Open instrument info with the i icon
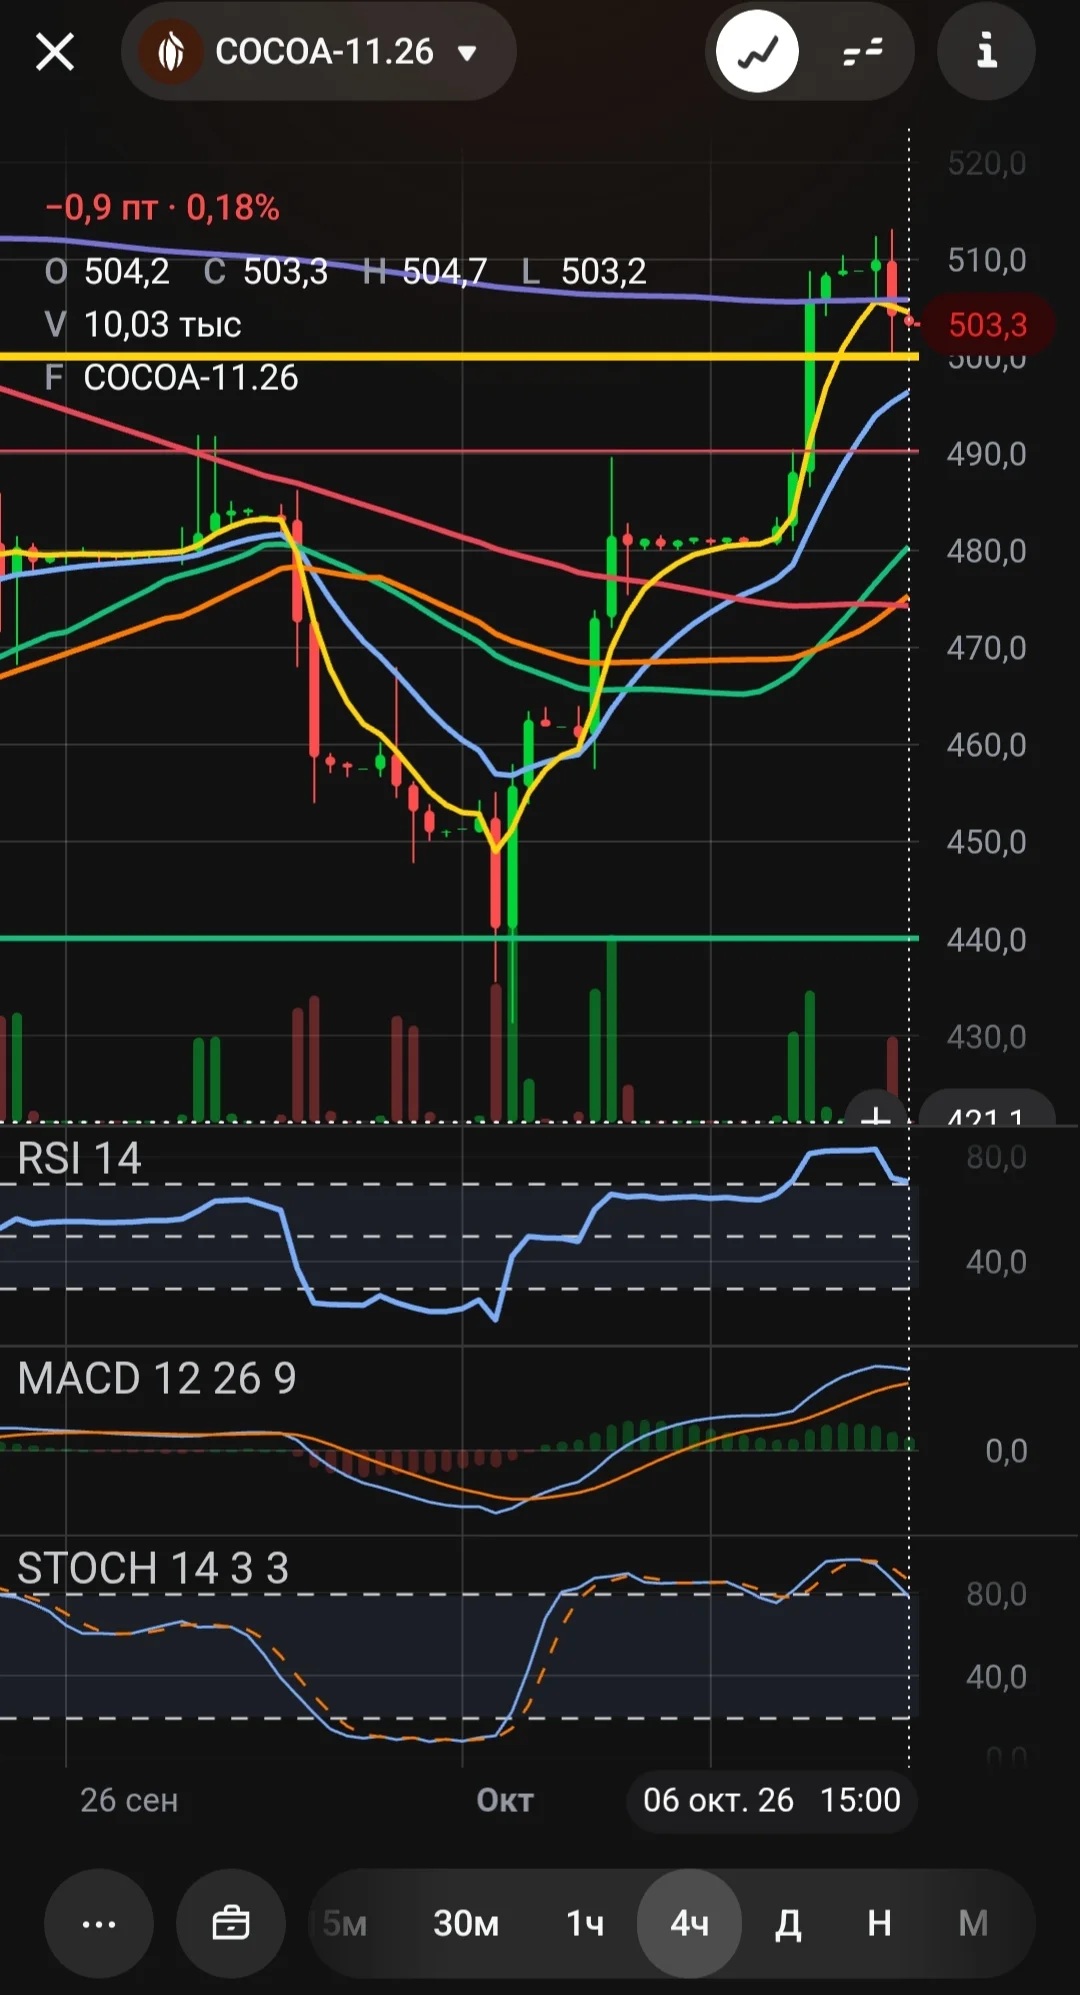 986,52
